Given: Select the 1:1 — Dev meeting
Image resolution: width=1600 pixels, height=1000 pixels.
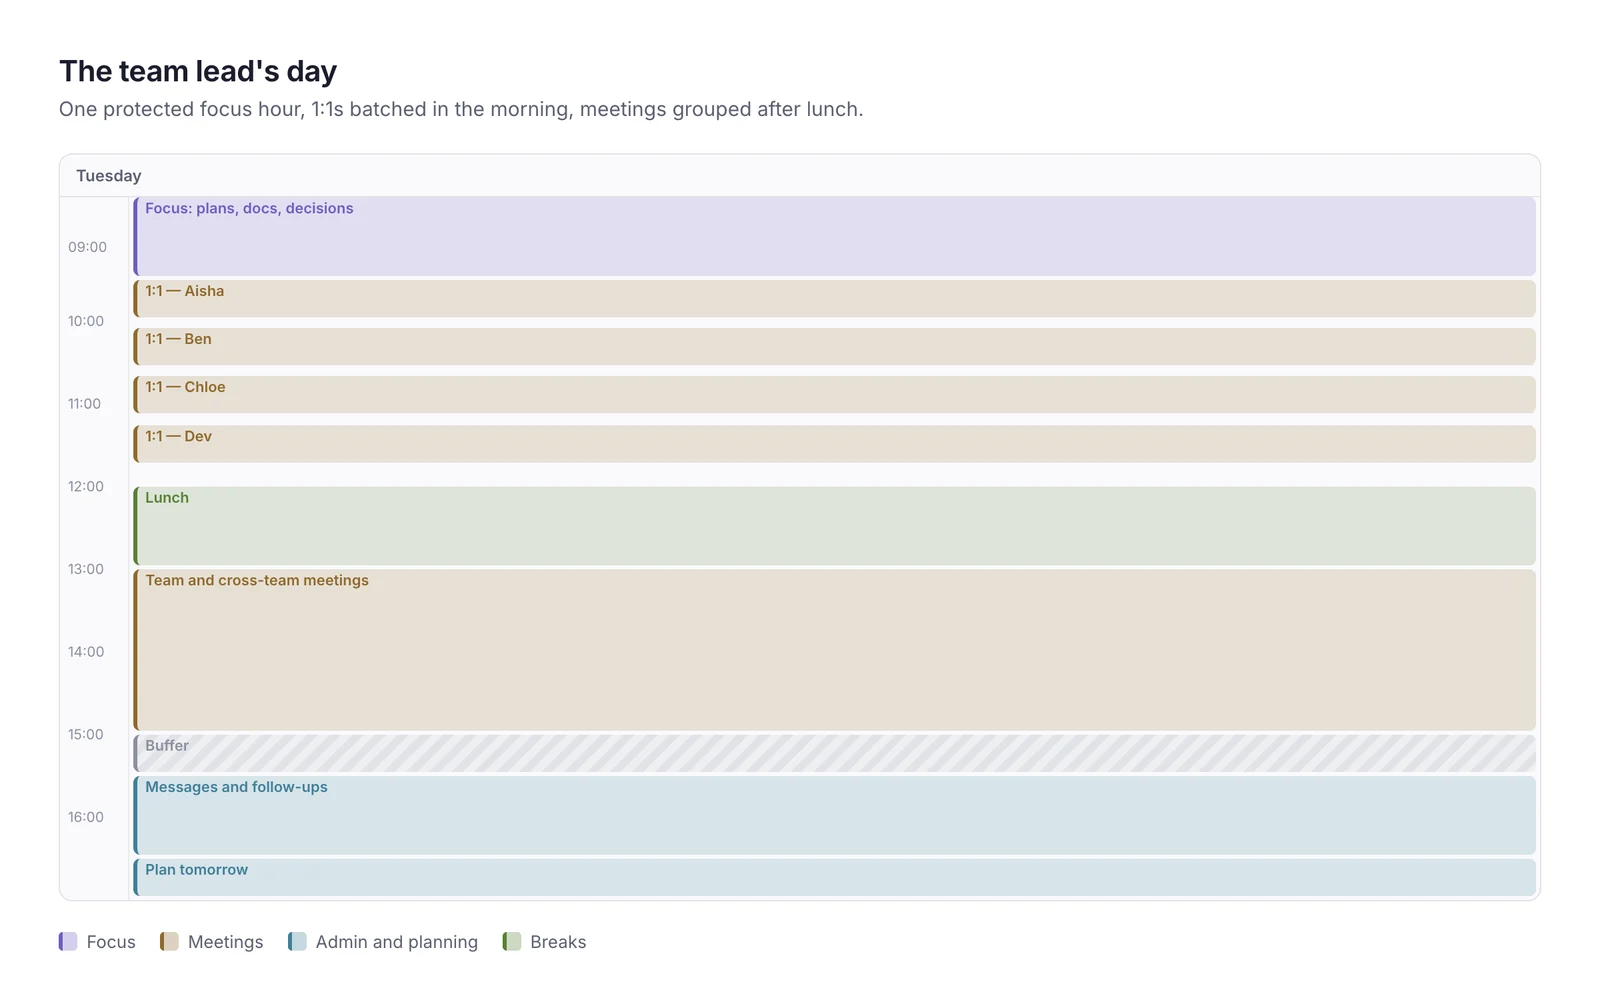Looking at the screenshot, I should pyautogui.click(x=834, y=444).
